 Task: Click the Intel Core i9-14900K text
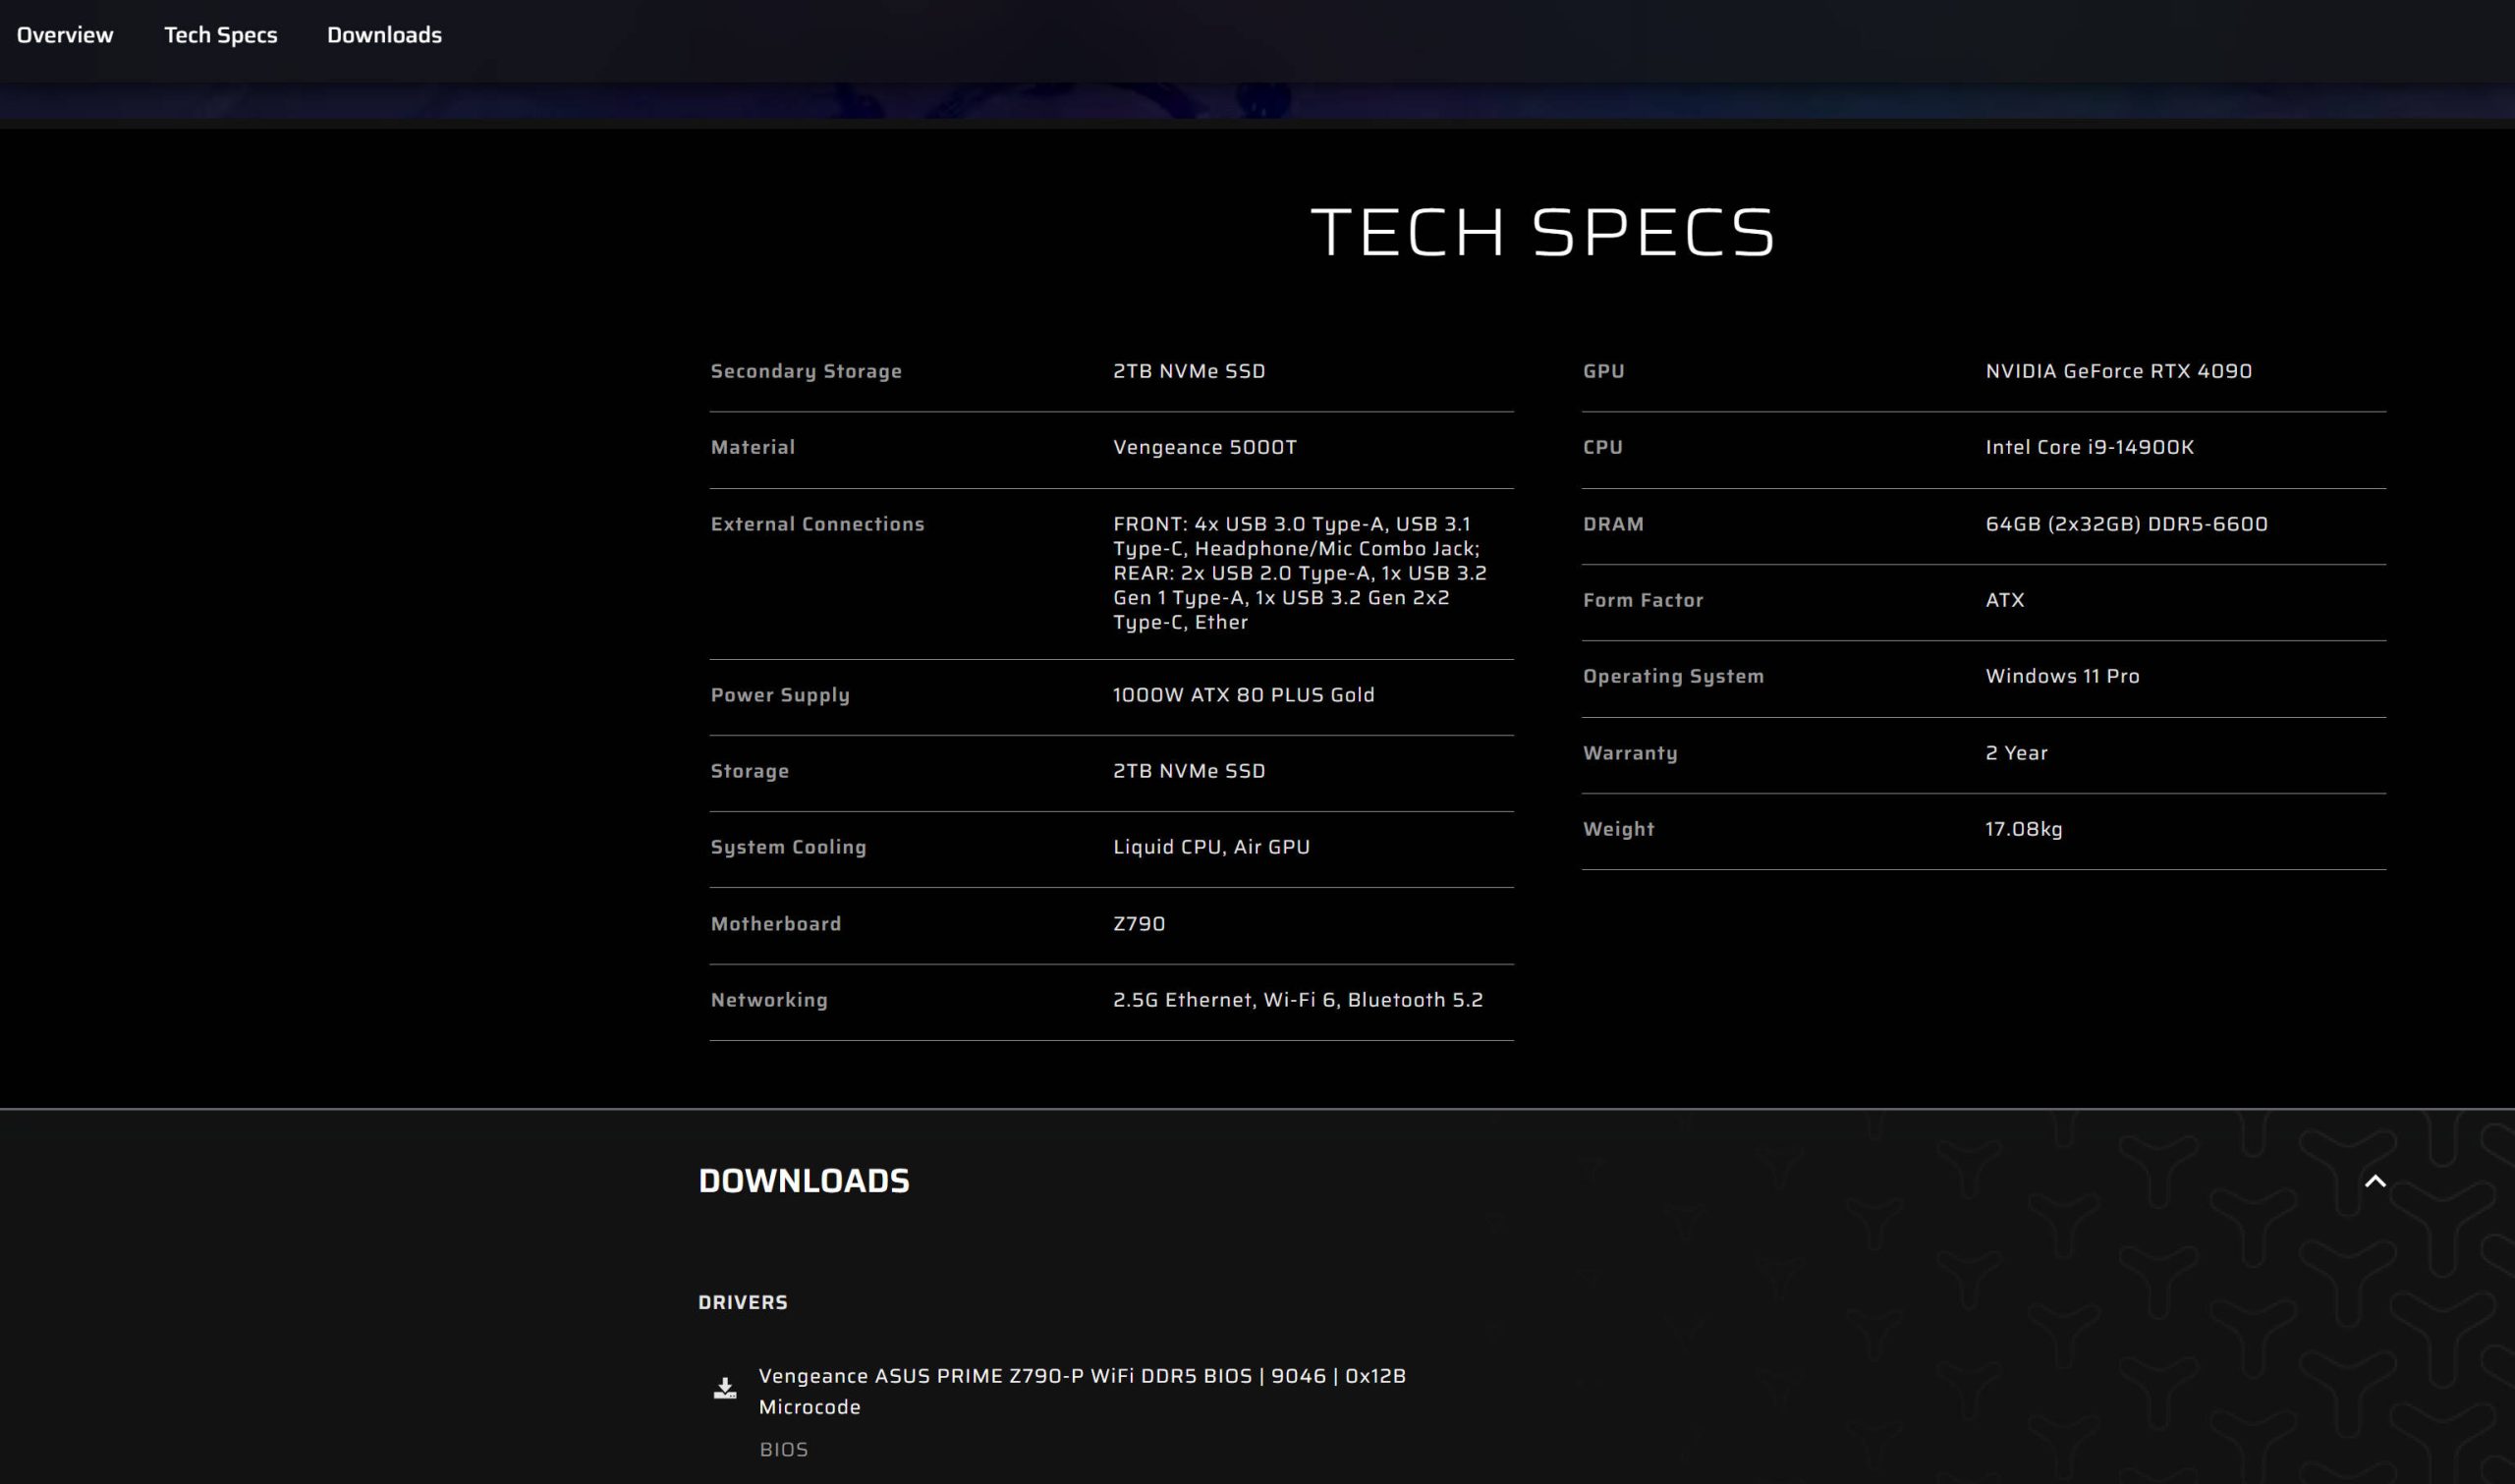tap(2089, 447)
